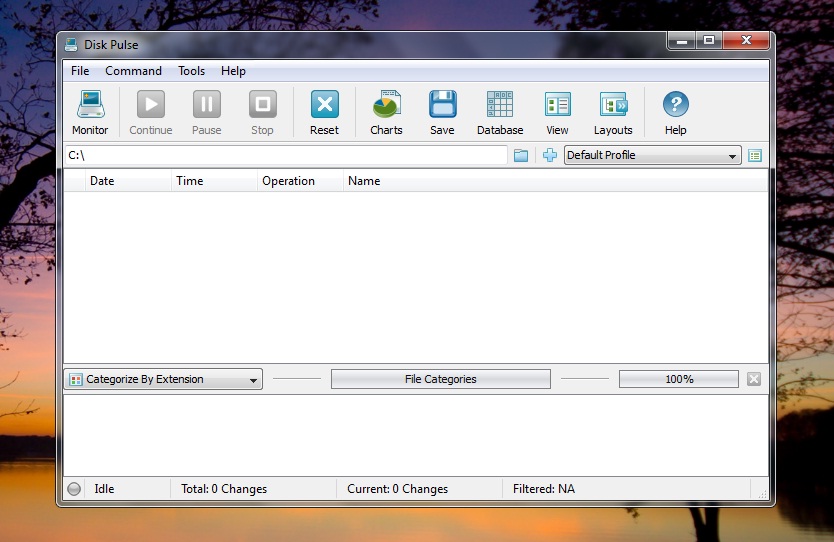Reset results with the Reset icon

pos(324,112)
